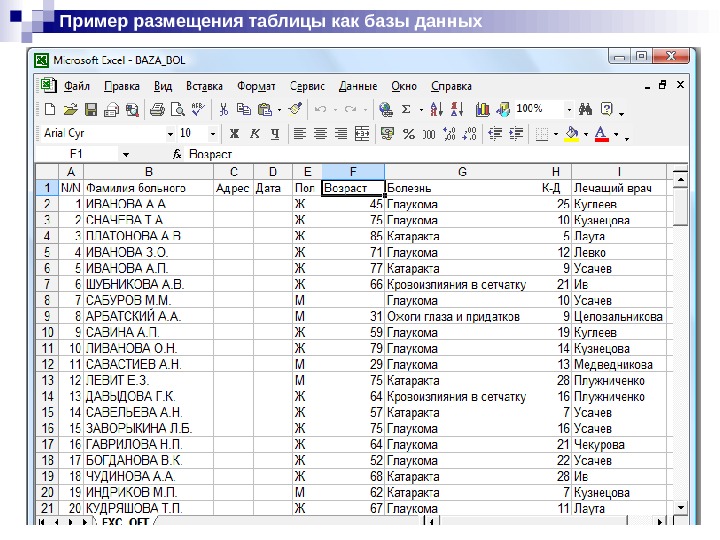Viewport: 720px width, 540px height.
Task: Paste from the clipboard
Action: pos(264,109)
